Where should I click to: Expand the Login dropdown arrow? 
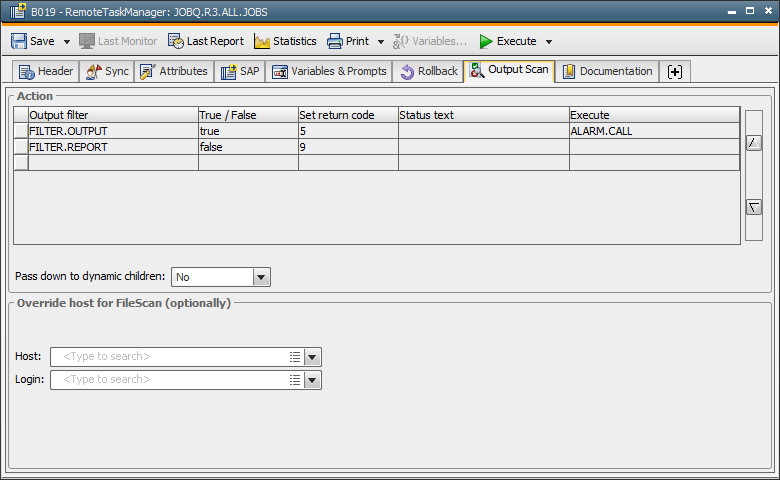pos(312,380)
